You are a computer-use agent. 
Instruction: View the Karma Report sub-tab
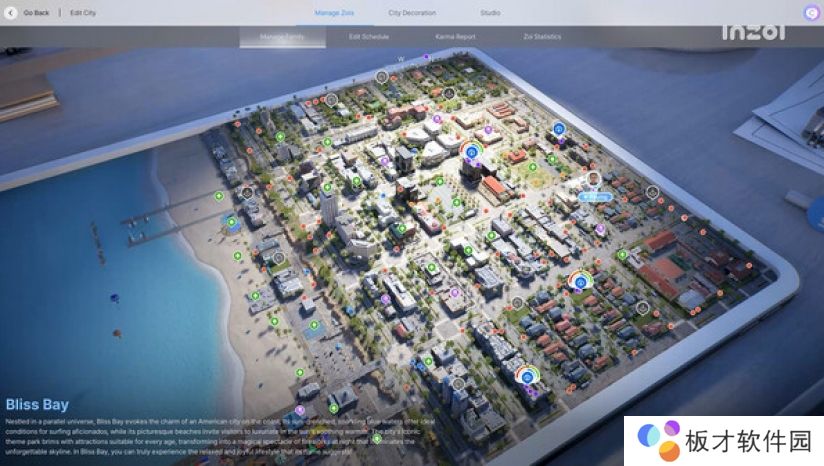pyautogui.click(x=455, y=36)
